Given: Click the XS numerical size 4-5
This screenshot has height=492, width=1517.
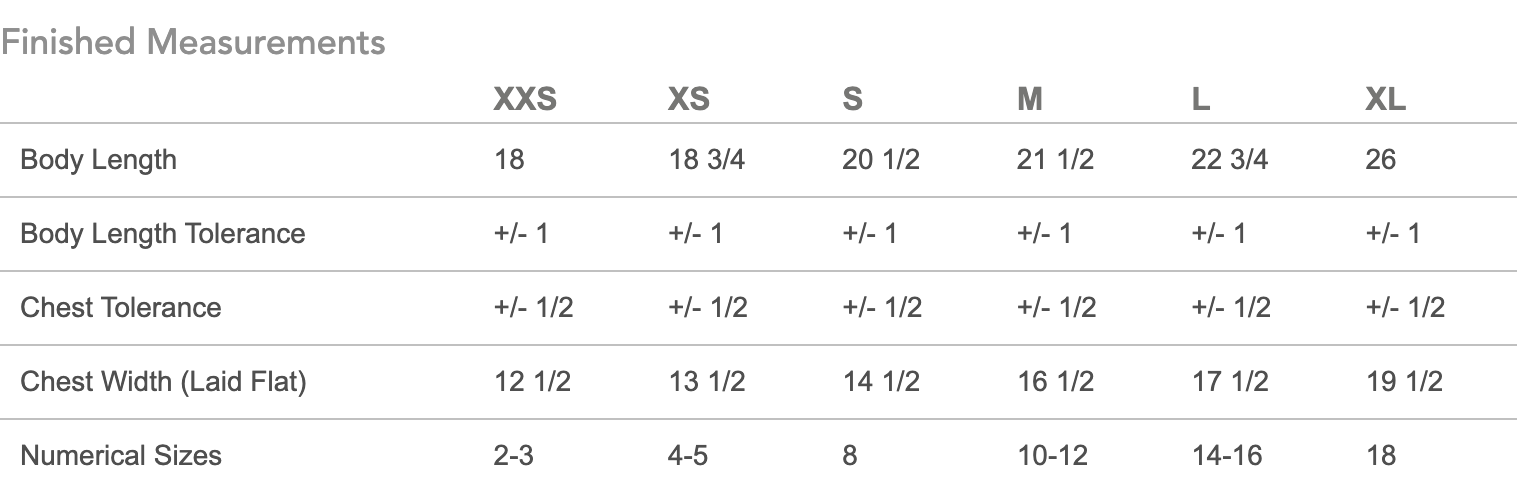Looking at the screenshot, I should (x=689, y=456).
